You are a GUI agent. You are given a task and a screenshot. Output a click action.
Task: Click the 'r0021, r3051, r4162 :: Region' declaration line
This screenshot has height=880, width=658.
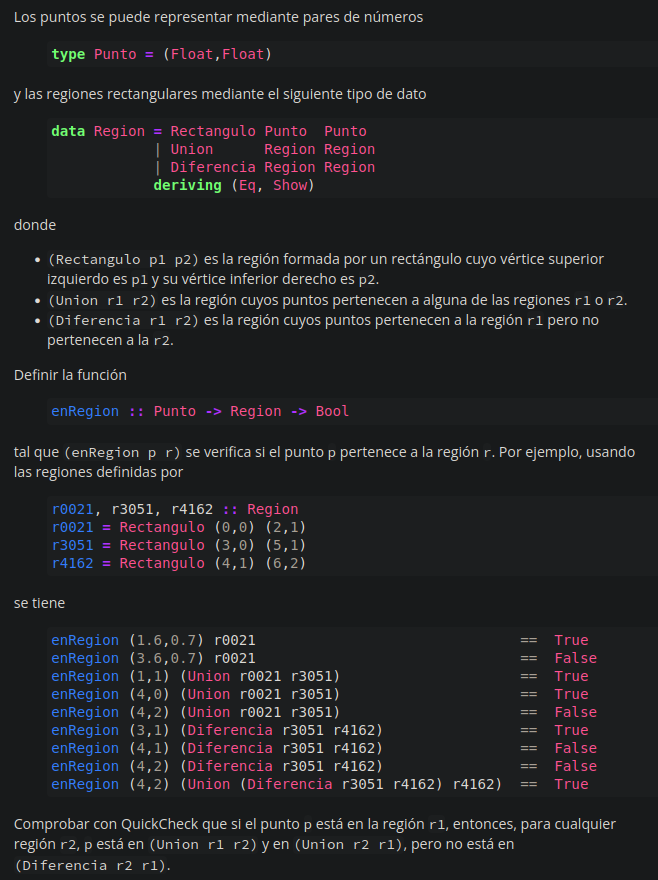[175, 509]
